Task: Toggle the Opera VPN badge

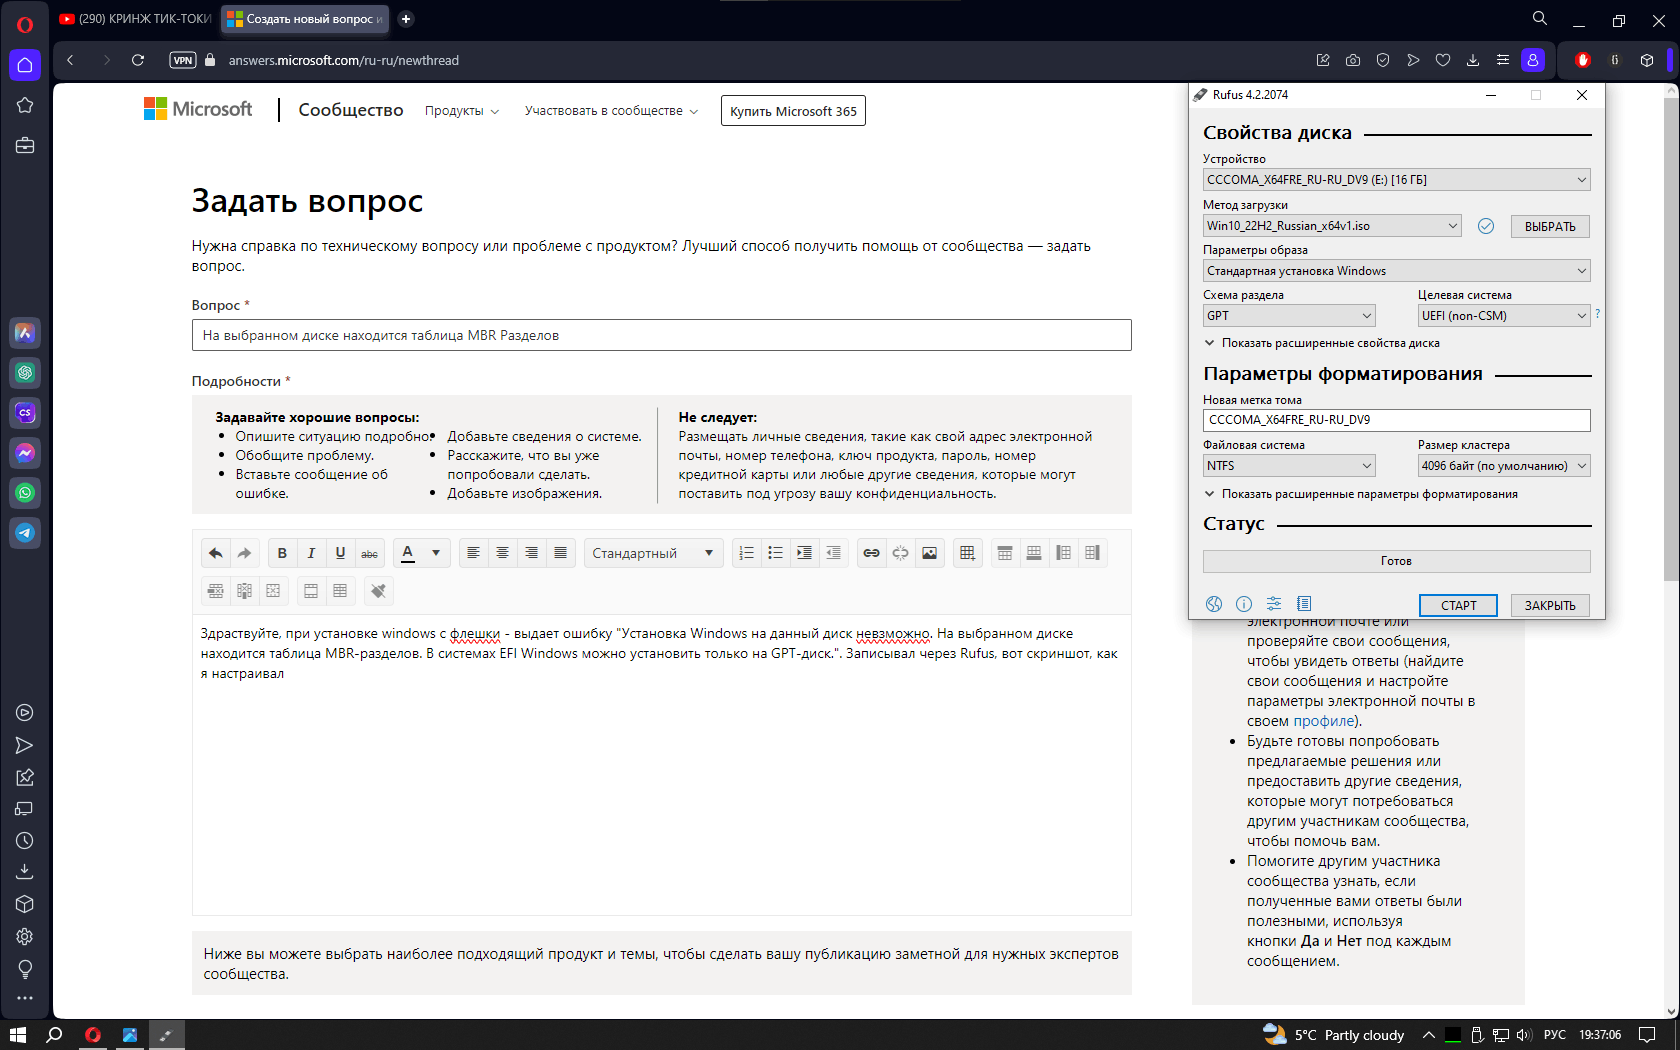Action: click(183, 60)
